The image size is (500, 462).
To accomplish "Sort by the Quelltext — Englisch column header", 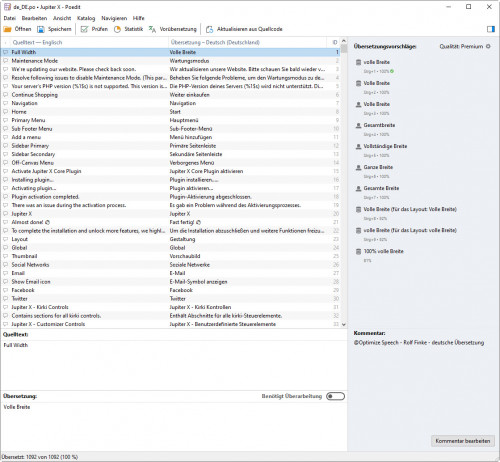I will (x=37, y=42).
